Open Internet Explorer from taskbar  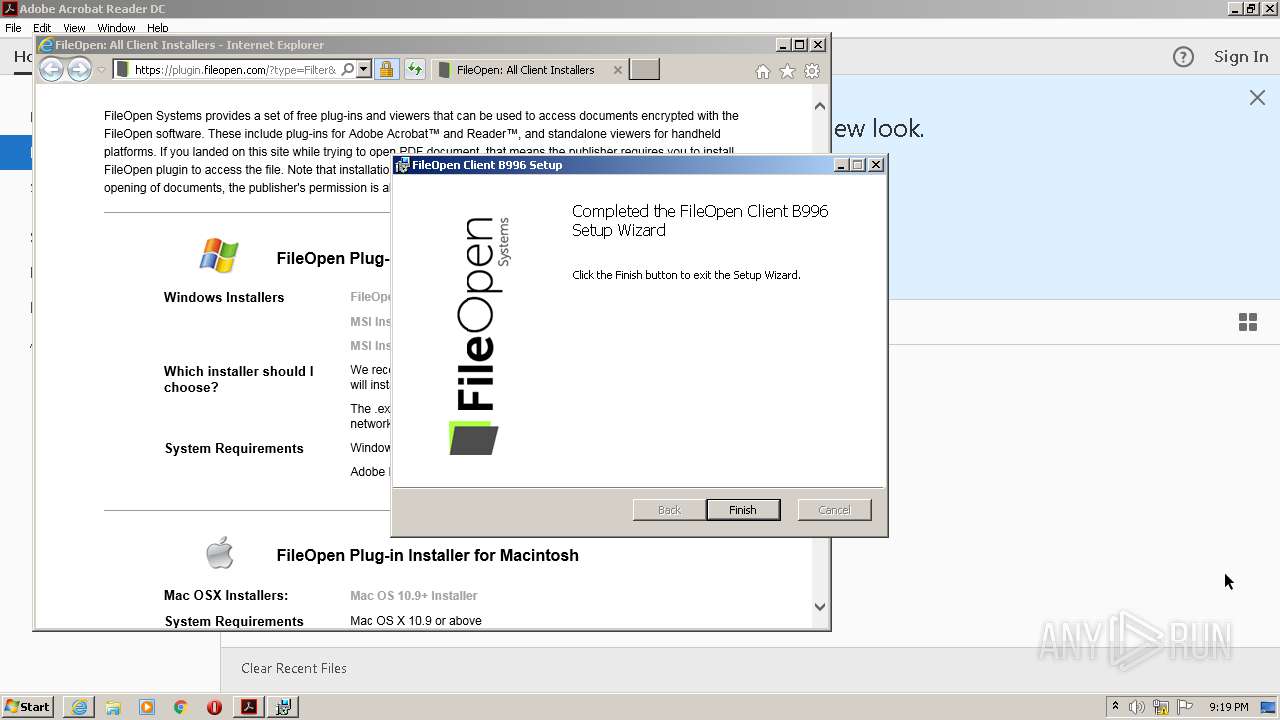point(79,707)
